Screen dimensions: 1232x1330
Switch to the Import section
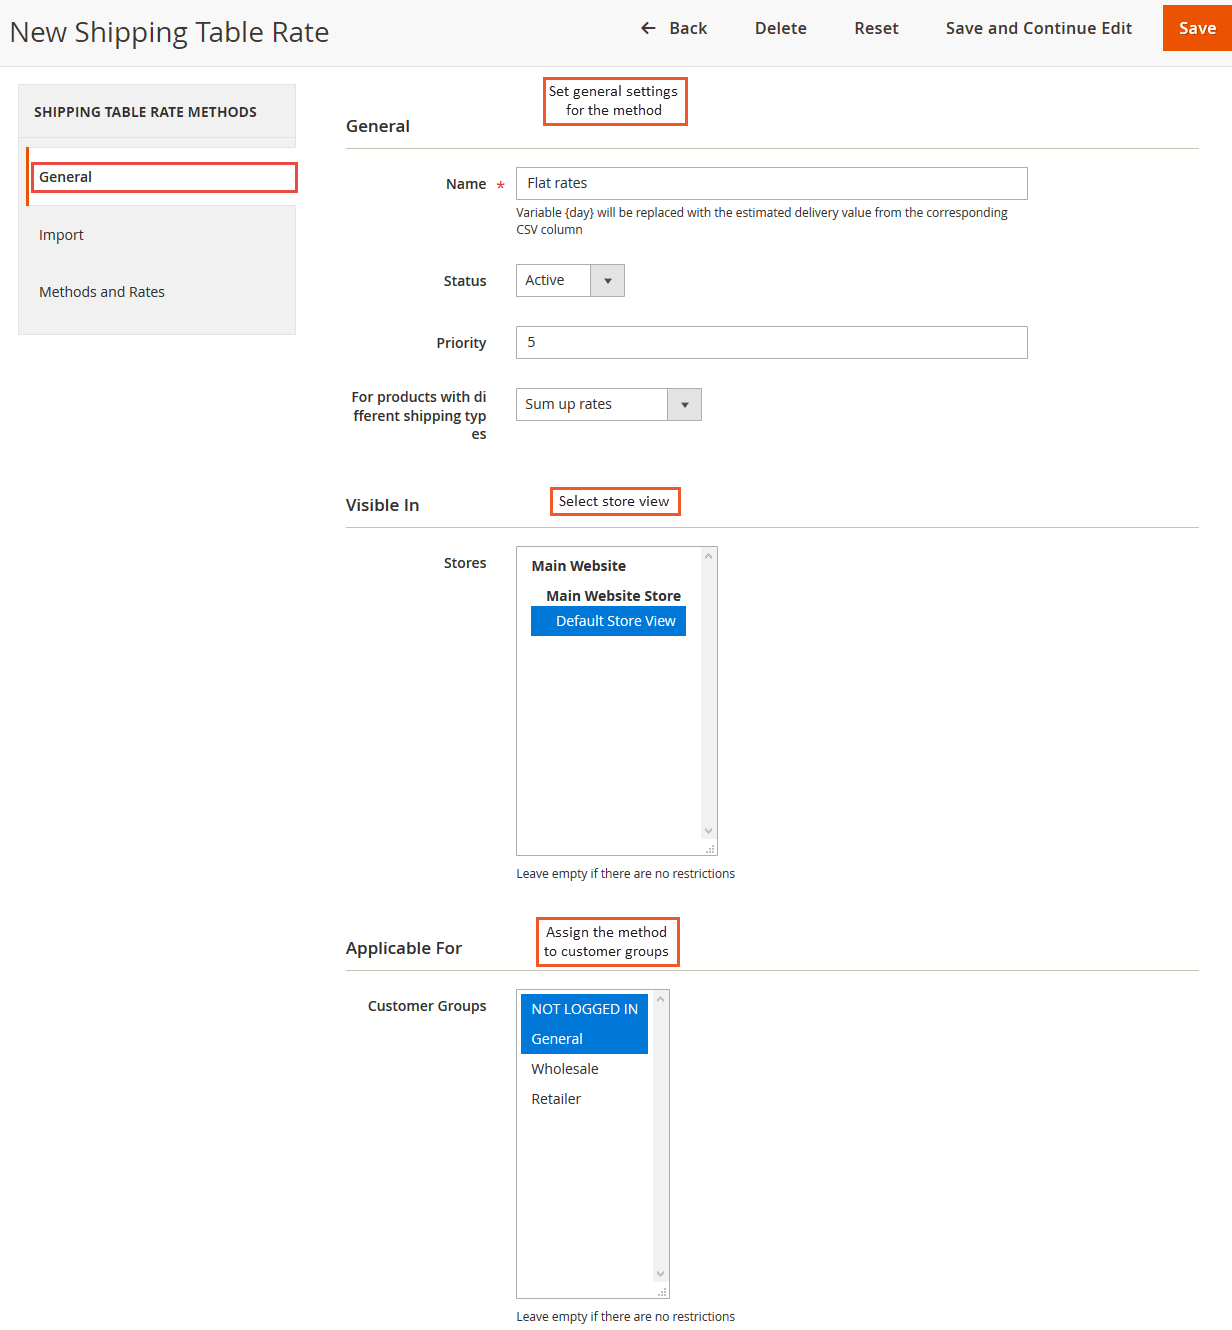click(x=61, y=234)
